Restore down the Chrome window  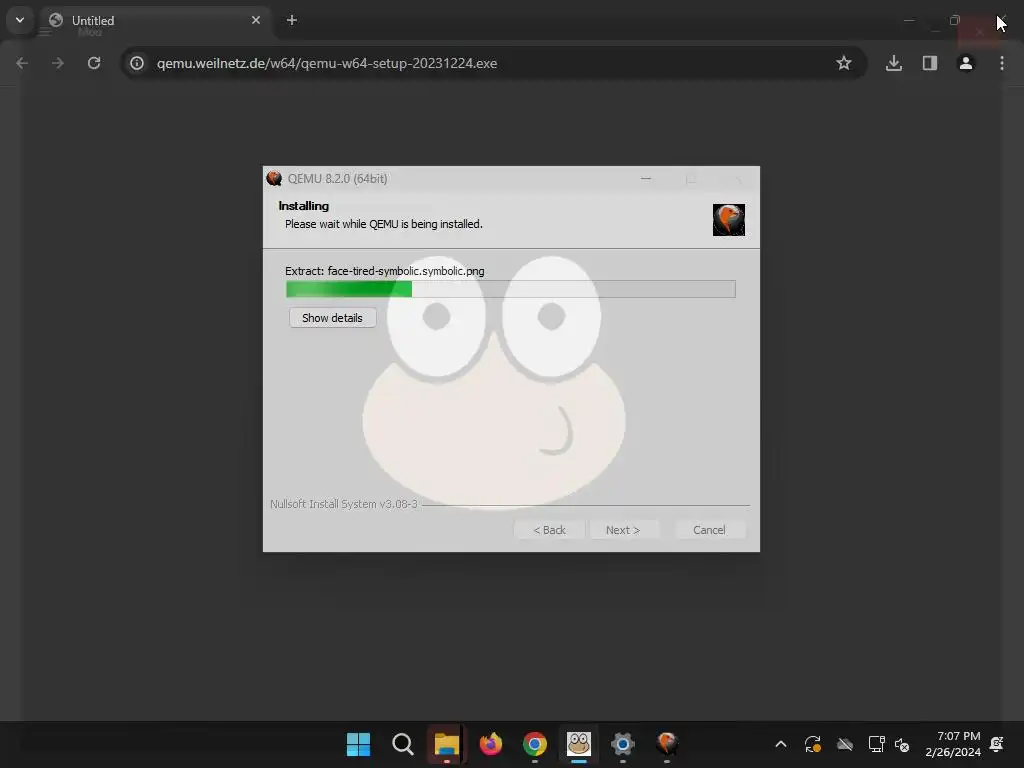pos(955,20)
